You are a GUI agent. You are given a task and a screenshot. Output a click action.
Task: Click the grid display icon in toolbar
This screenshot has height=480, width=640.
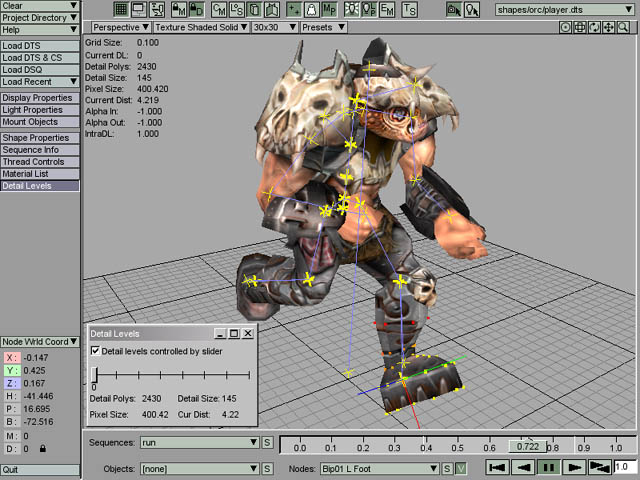click(x=122, y=9)
